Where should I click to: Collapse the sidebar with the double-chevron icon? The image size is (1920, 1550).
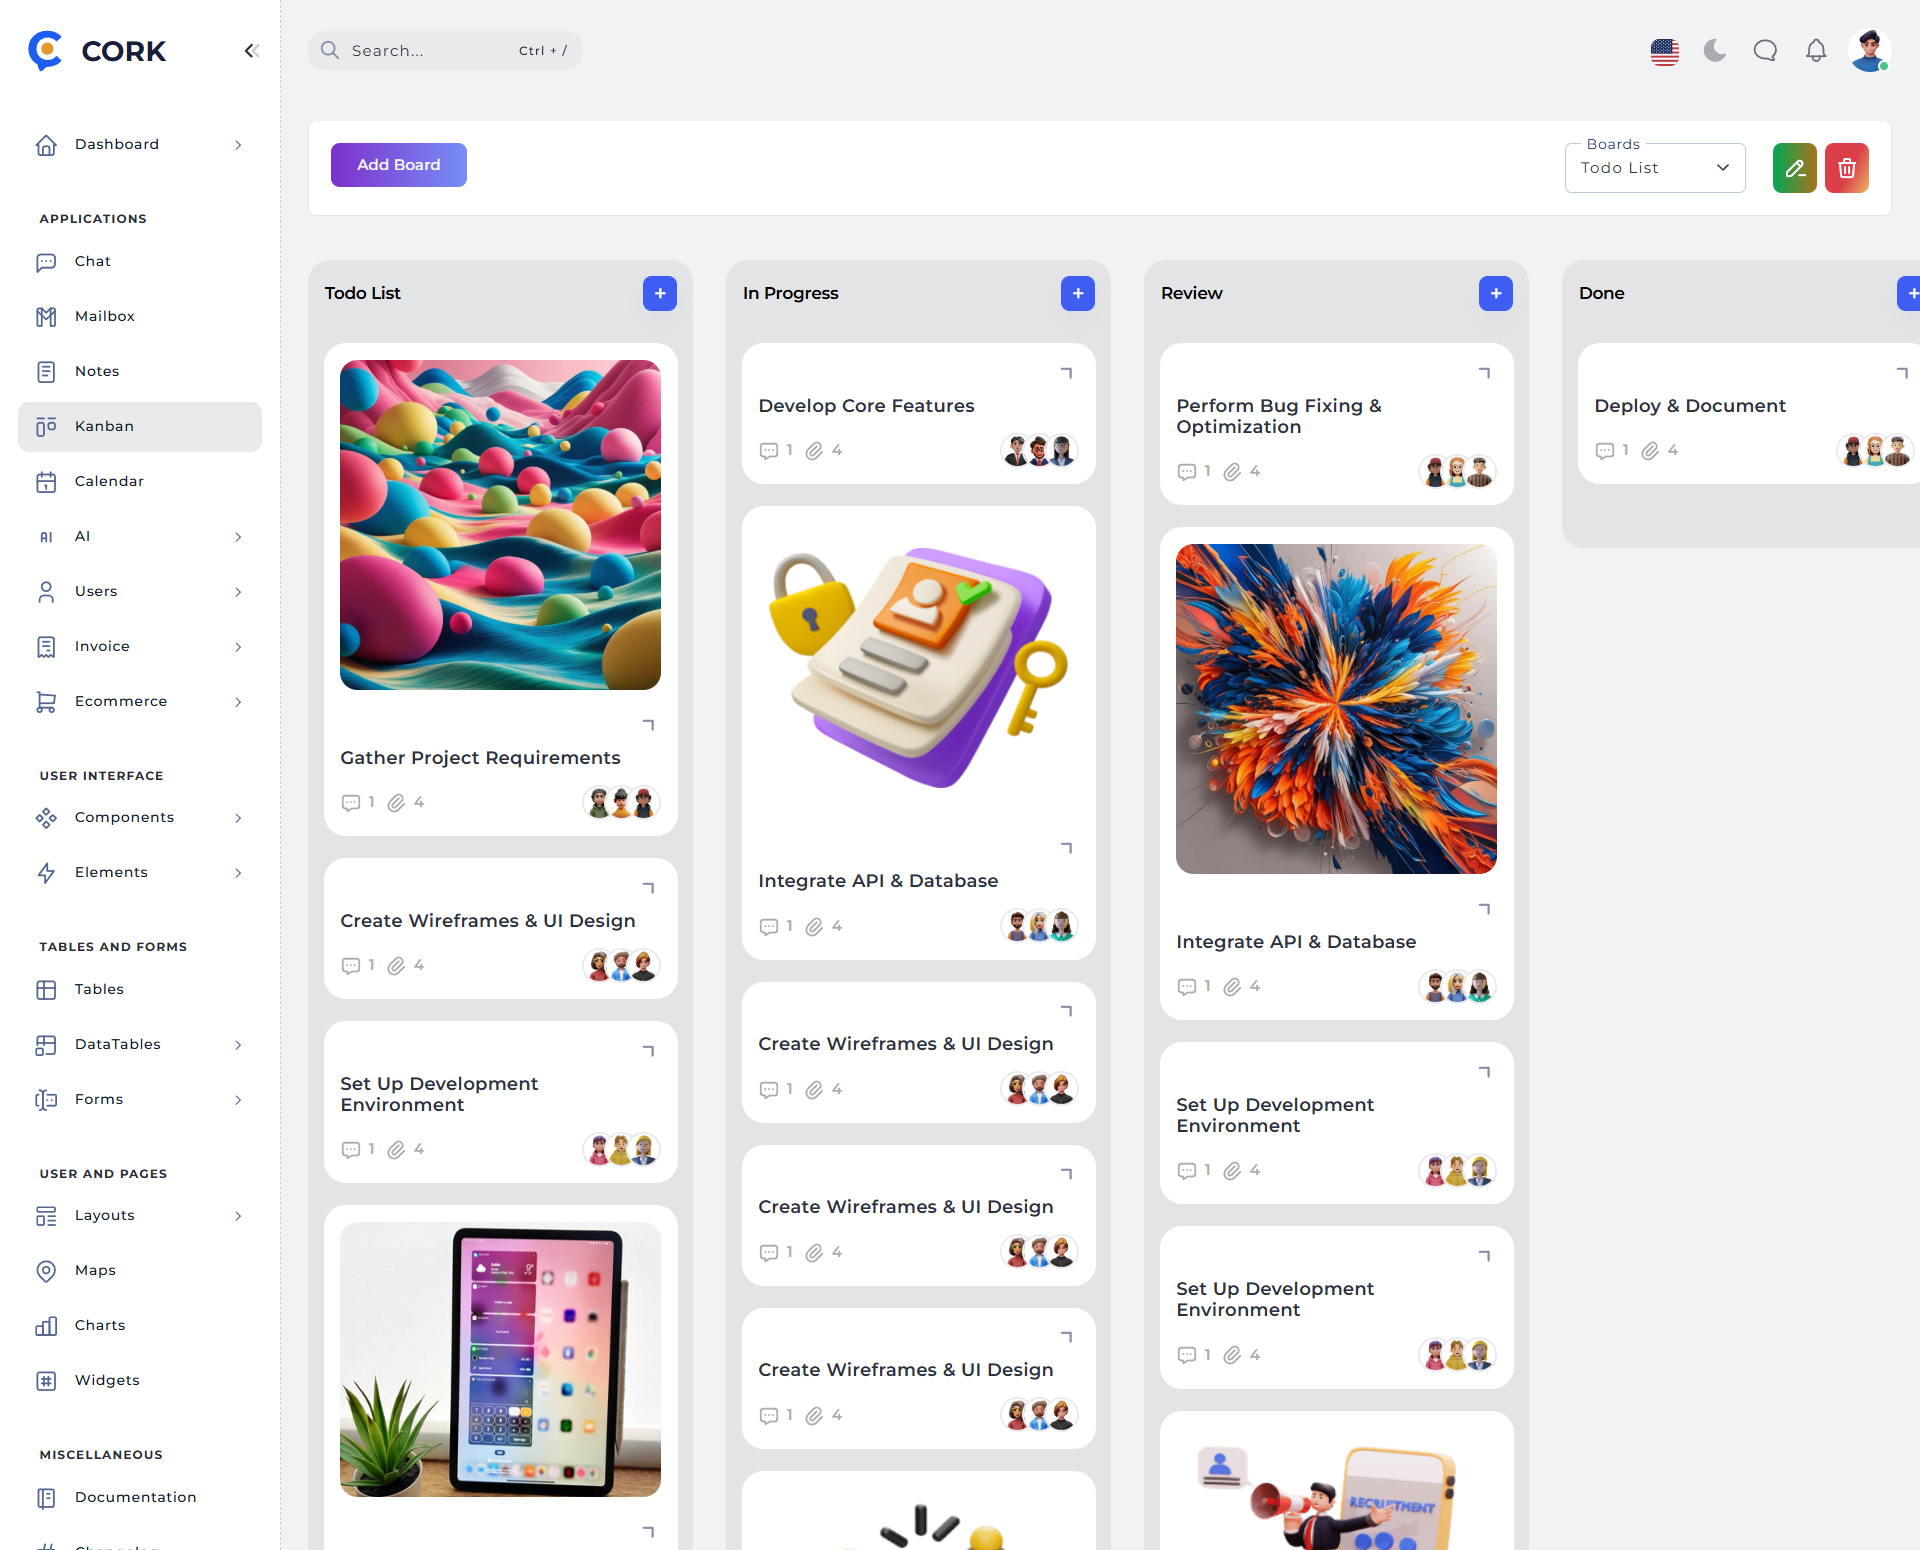[x=251, y=51]
